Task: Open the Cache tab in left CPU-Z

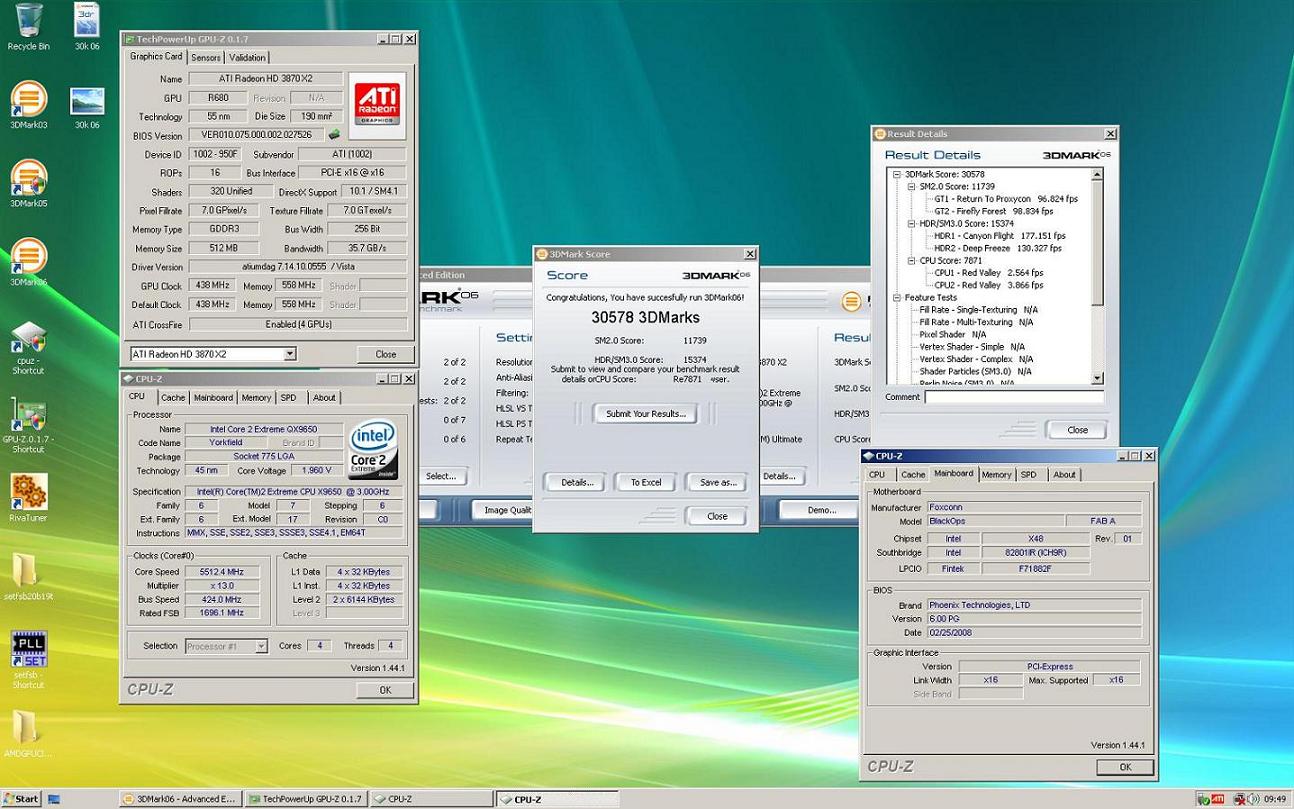Action: pyautogui.click(x=173, y=398)
